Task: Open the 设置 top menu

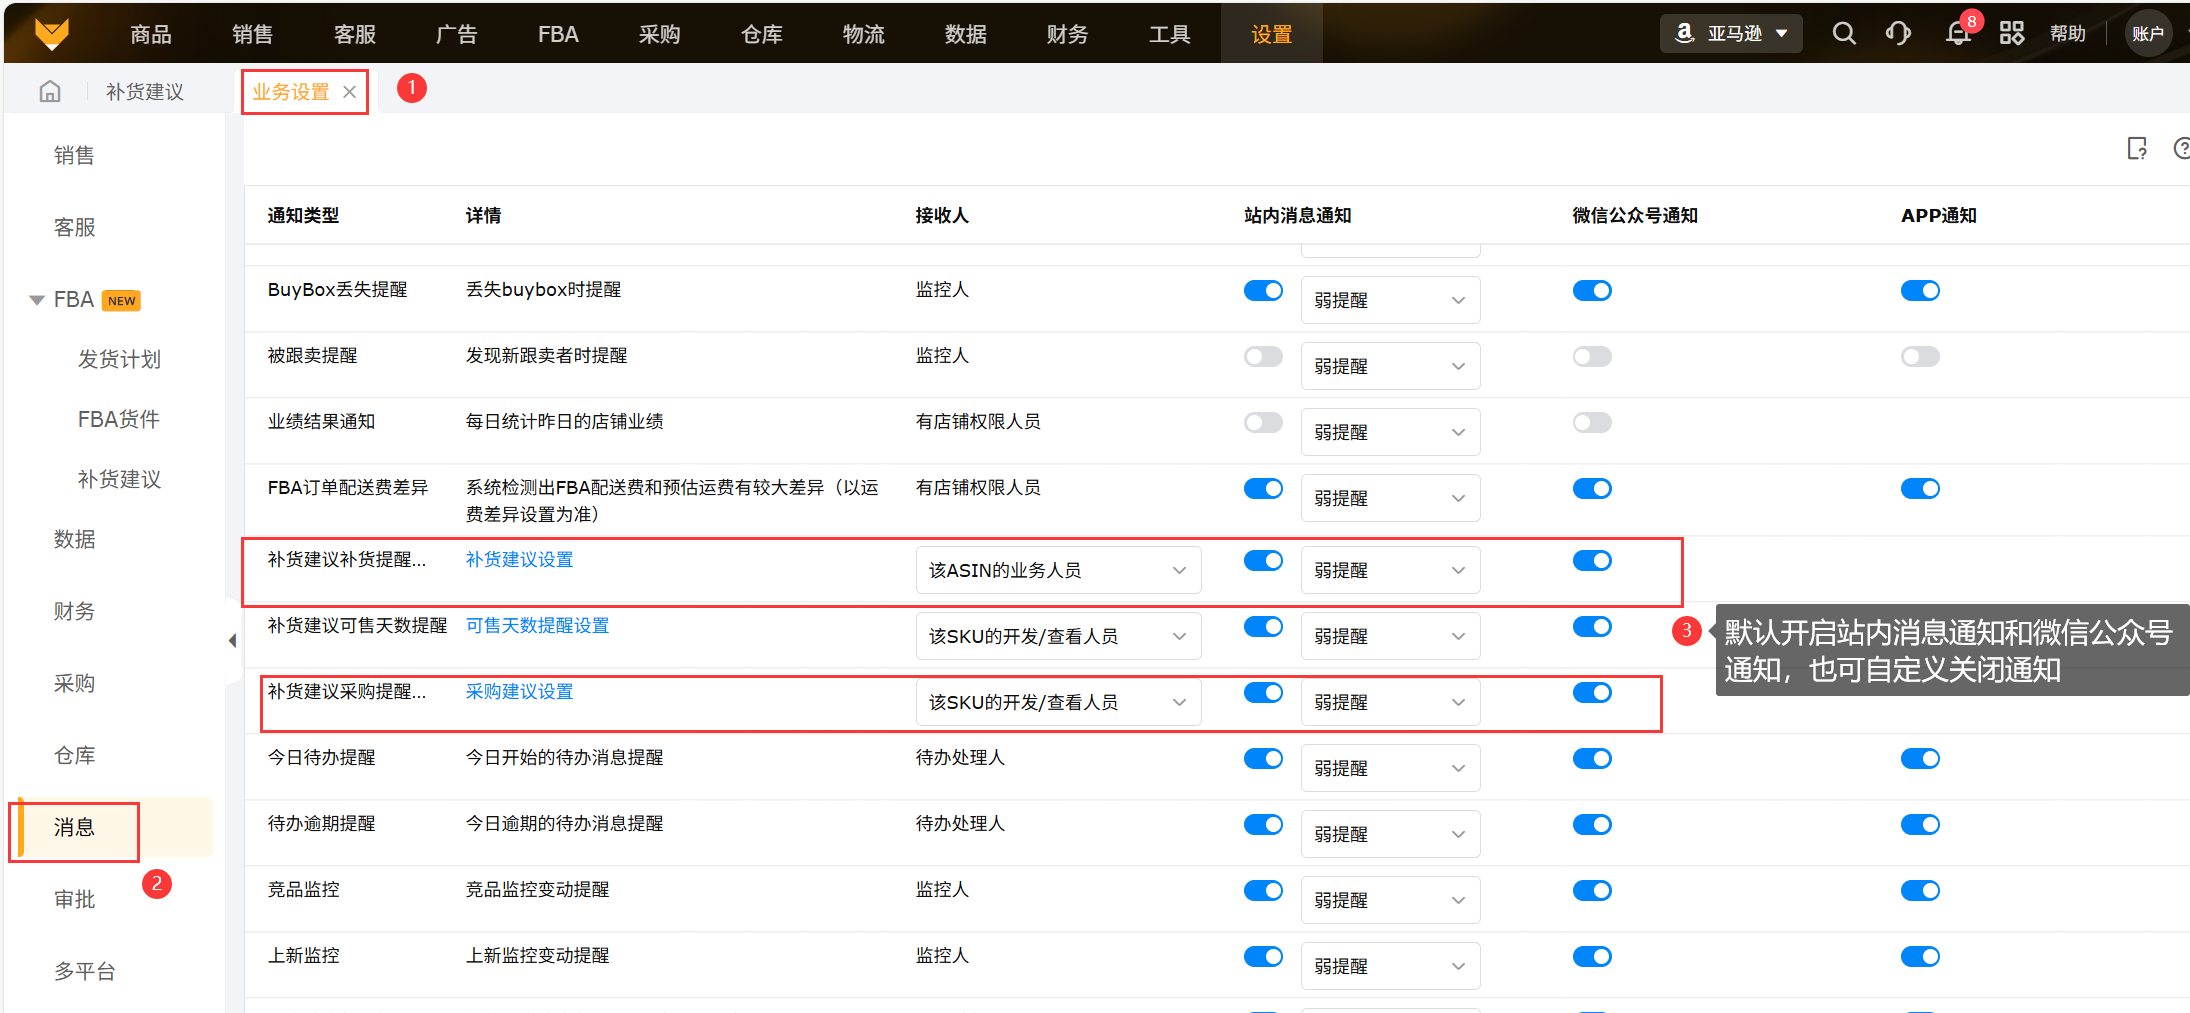Action: (x=1272, y=34)
